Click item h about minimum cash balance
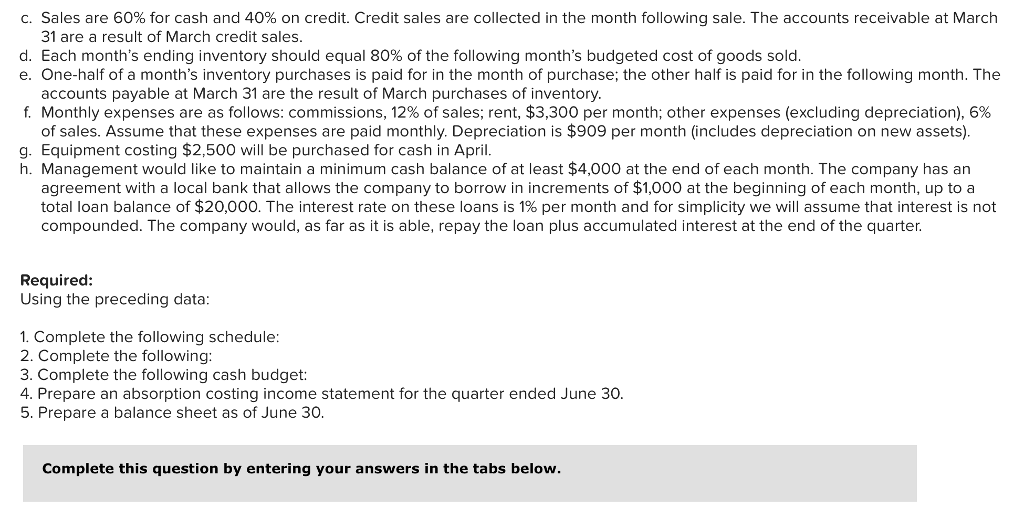1024x508 pixels. (x=508, y=198)
